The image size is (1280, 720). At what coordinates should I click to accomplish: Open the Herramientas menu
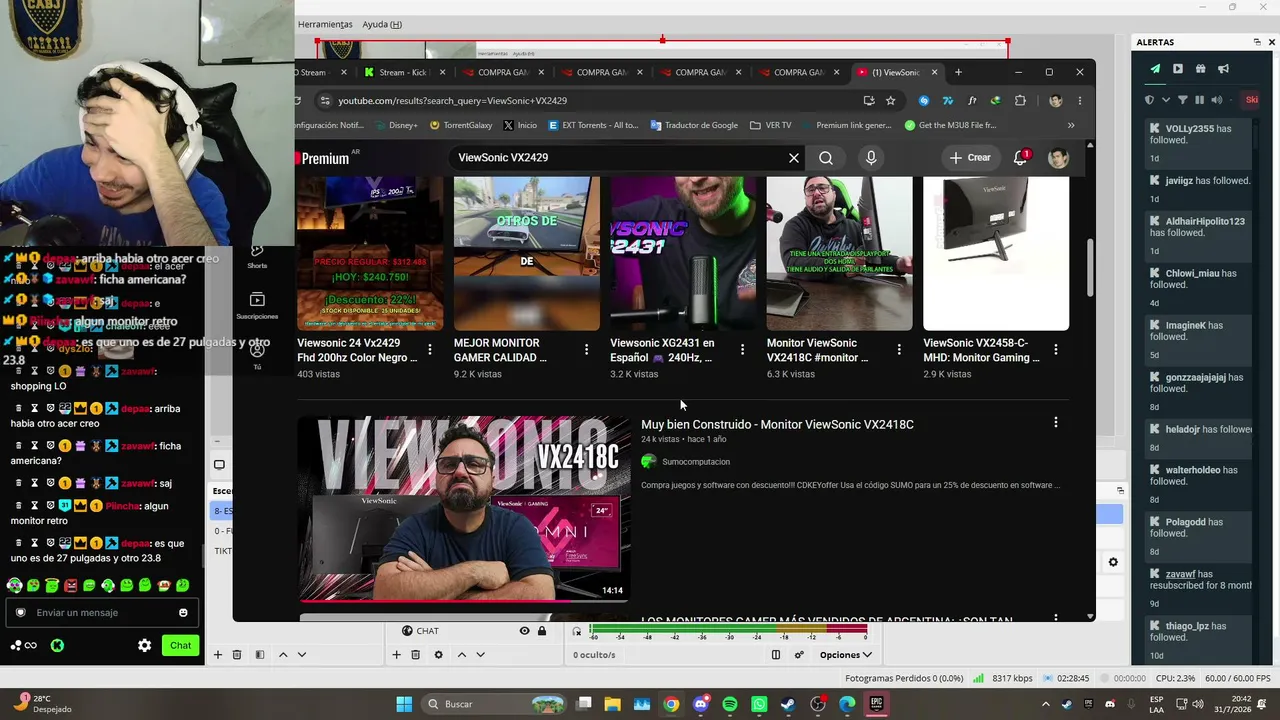[x=325, y=24]
